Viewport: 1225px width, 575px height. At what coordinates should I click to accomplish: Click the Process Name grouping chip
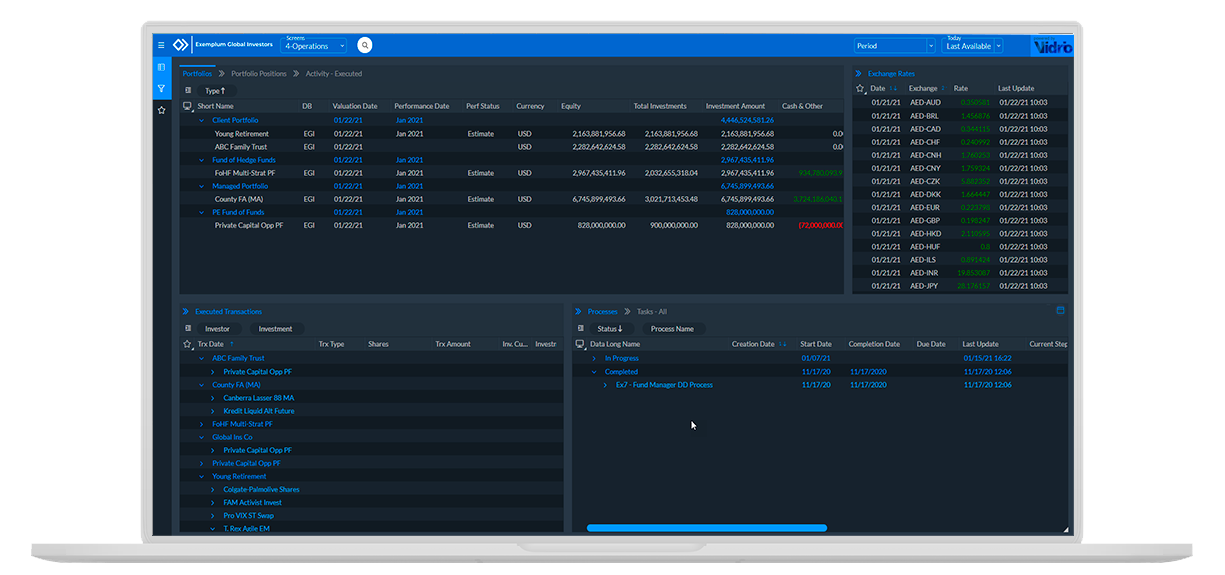pyautogui.click(x=672, y=328)
